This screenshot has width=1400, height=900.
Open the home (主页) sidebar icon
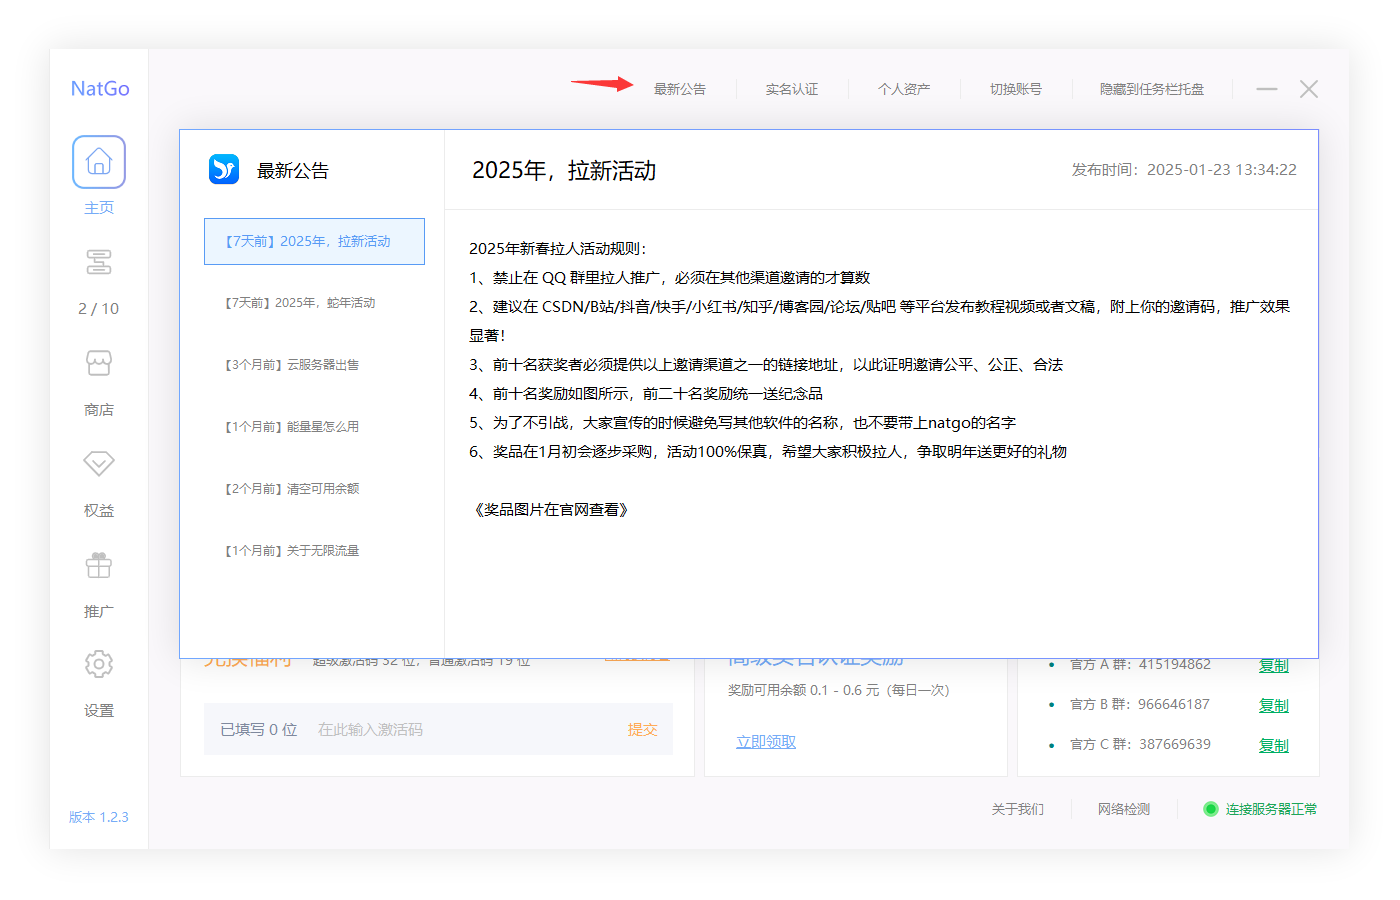99,162
